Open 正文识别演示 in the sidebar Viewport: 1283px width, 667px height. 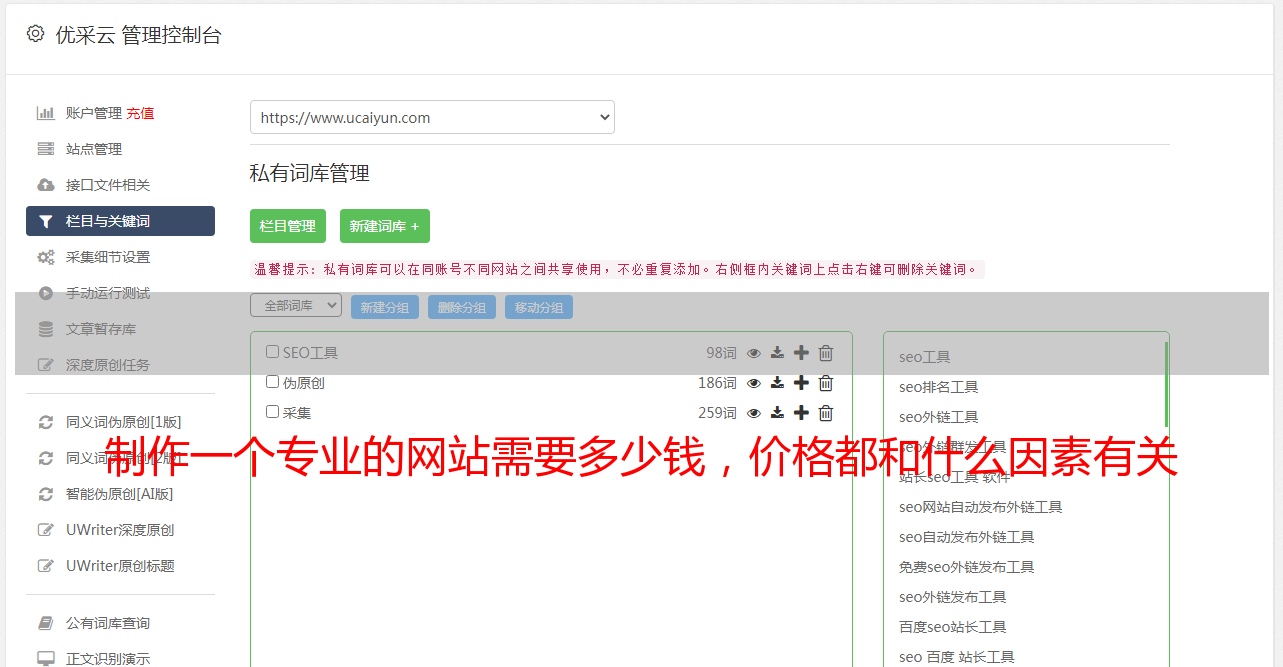click(x=108, y=659)
